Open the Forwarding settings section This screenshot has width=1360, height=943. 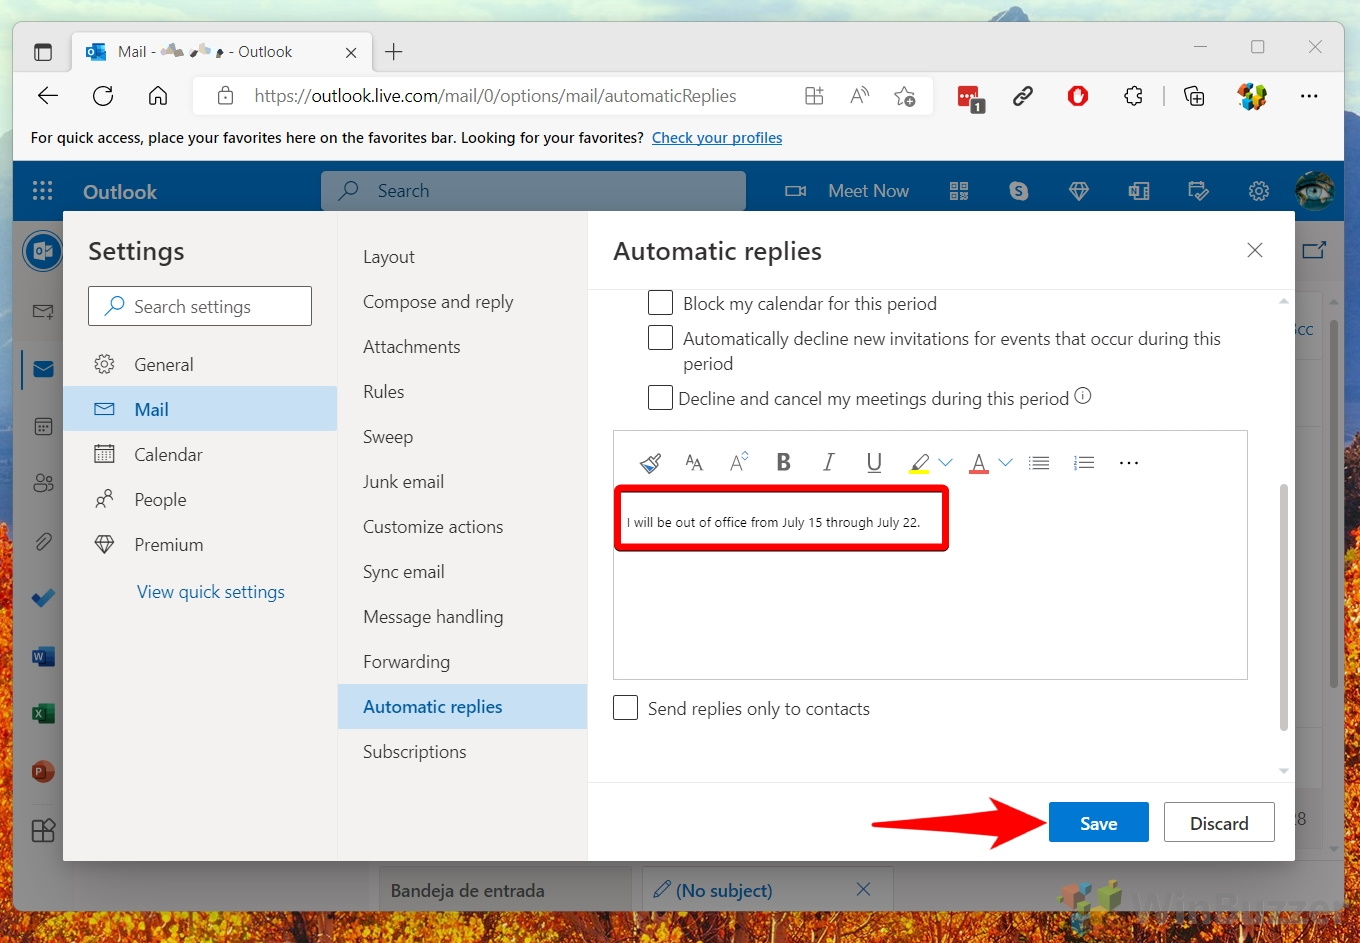point(406,662)
